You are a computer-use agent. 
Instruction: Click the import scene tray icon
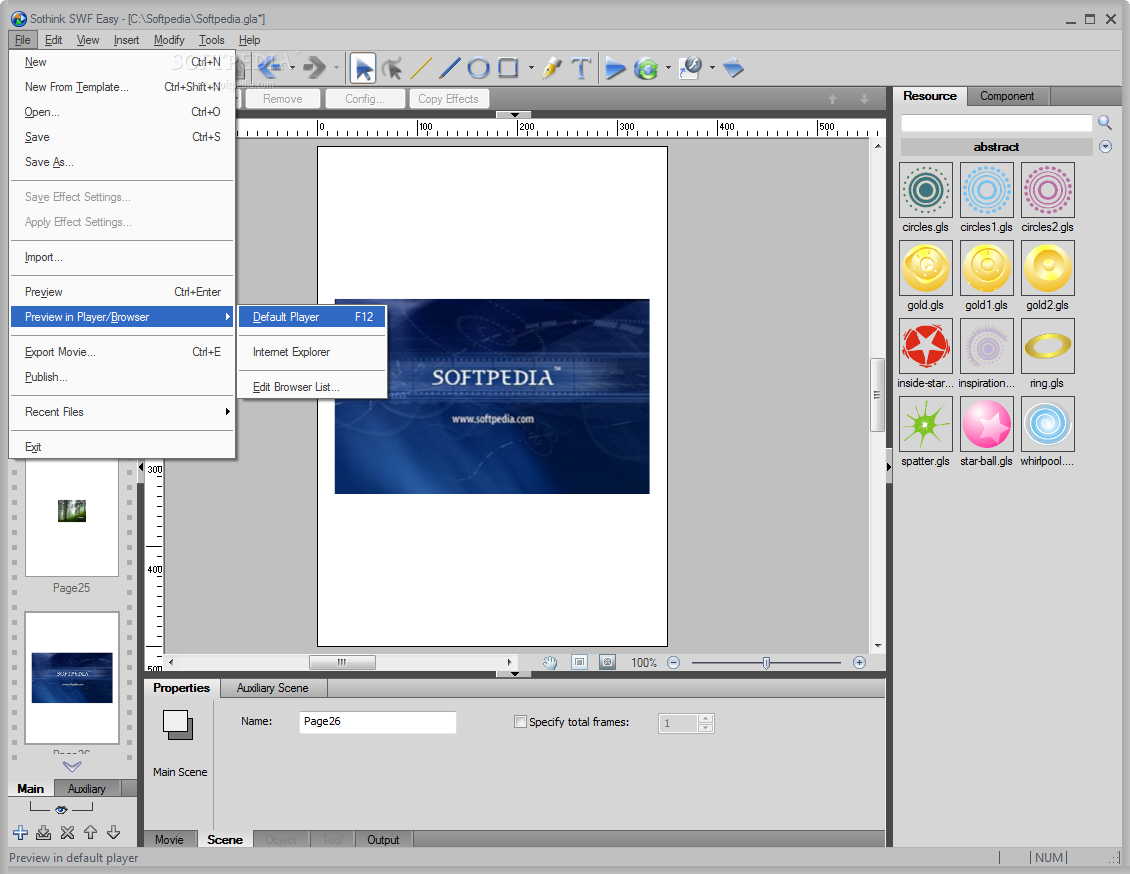click(43, 833)
